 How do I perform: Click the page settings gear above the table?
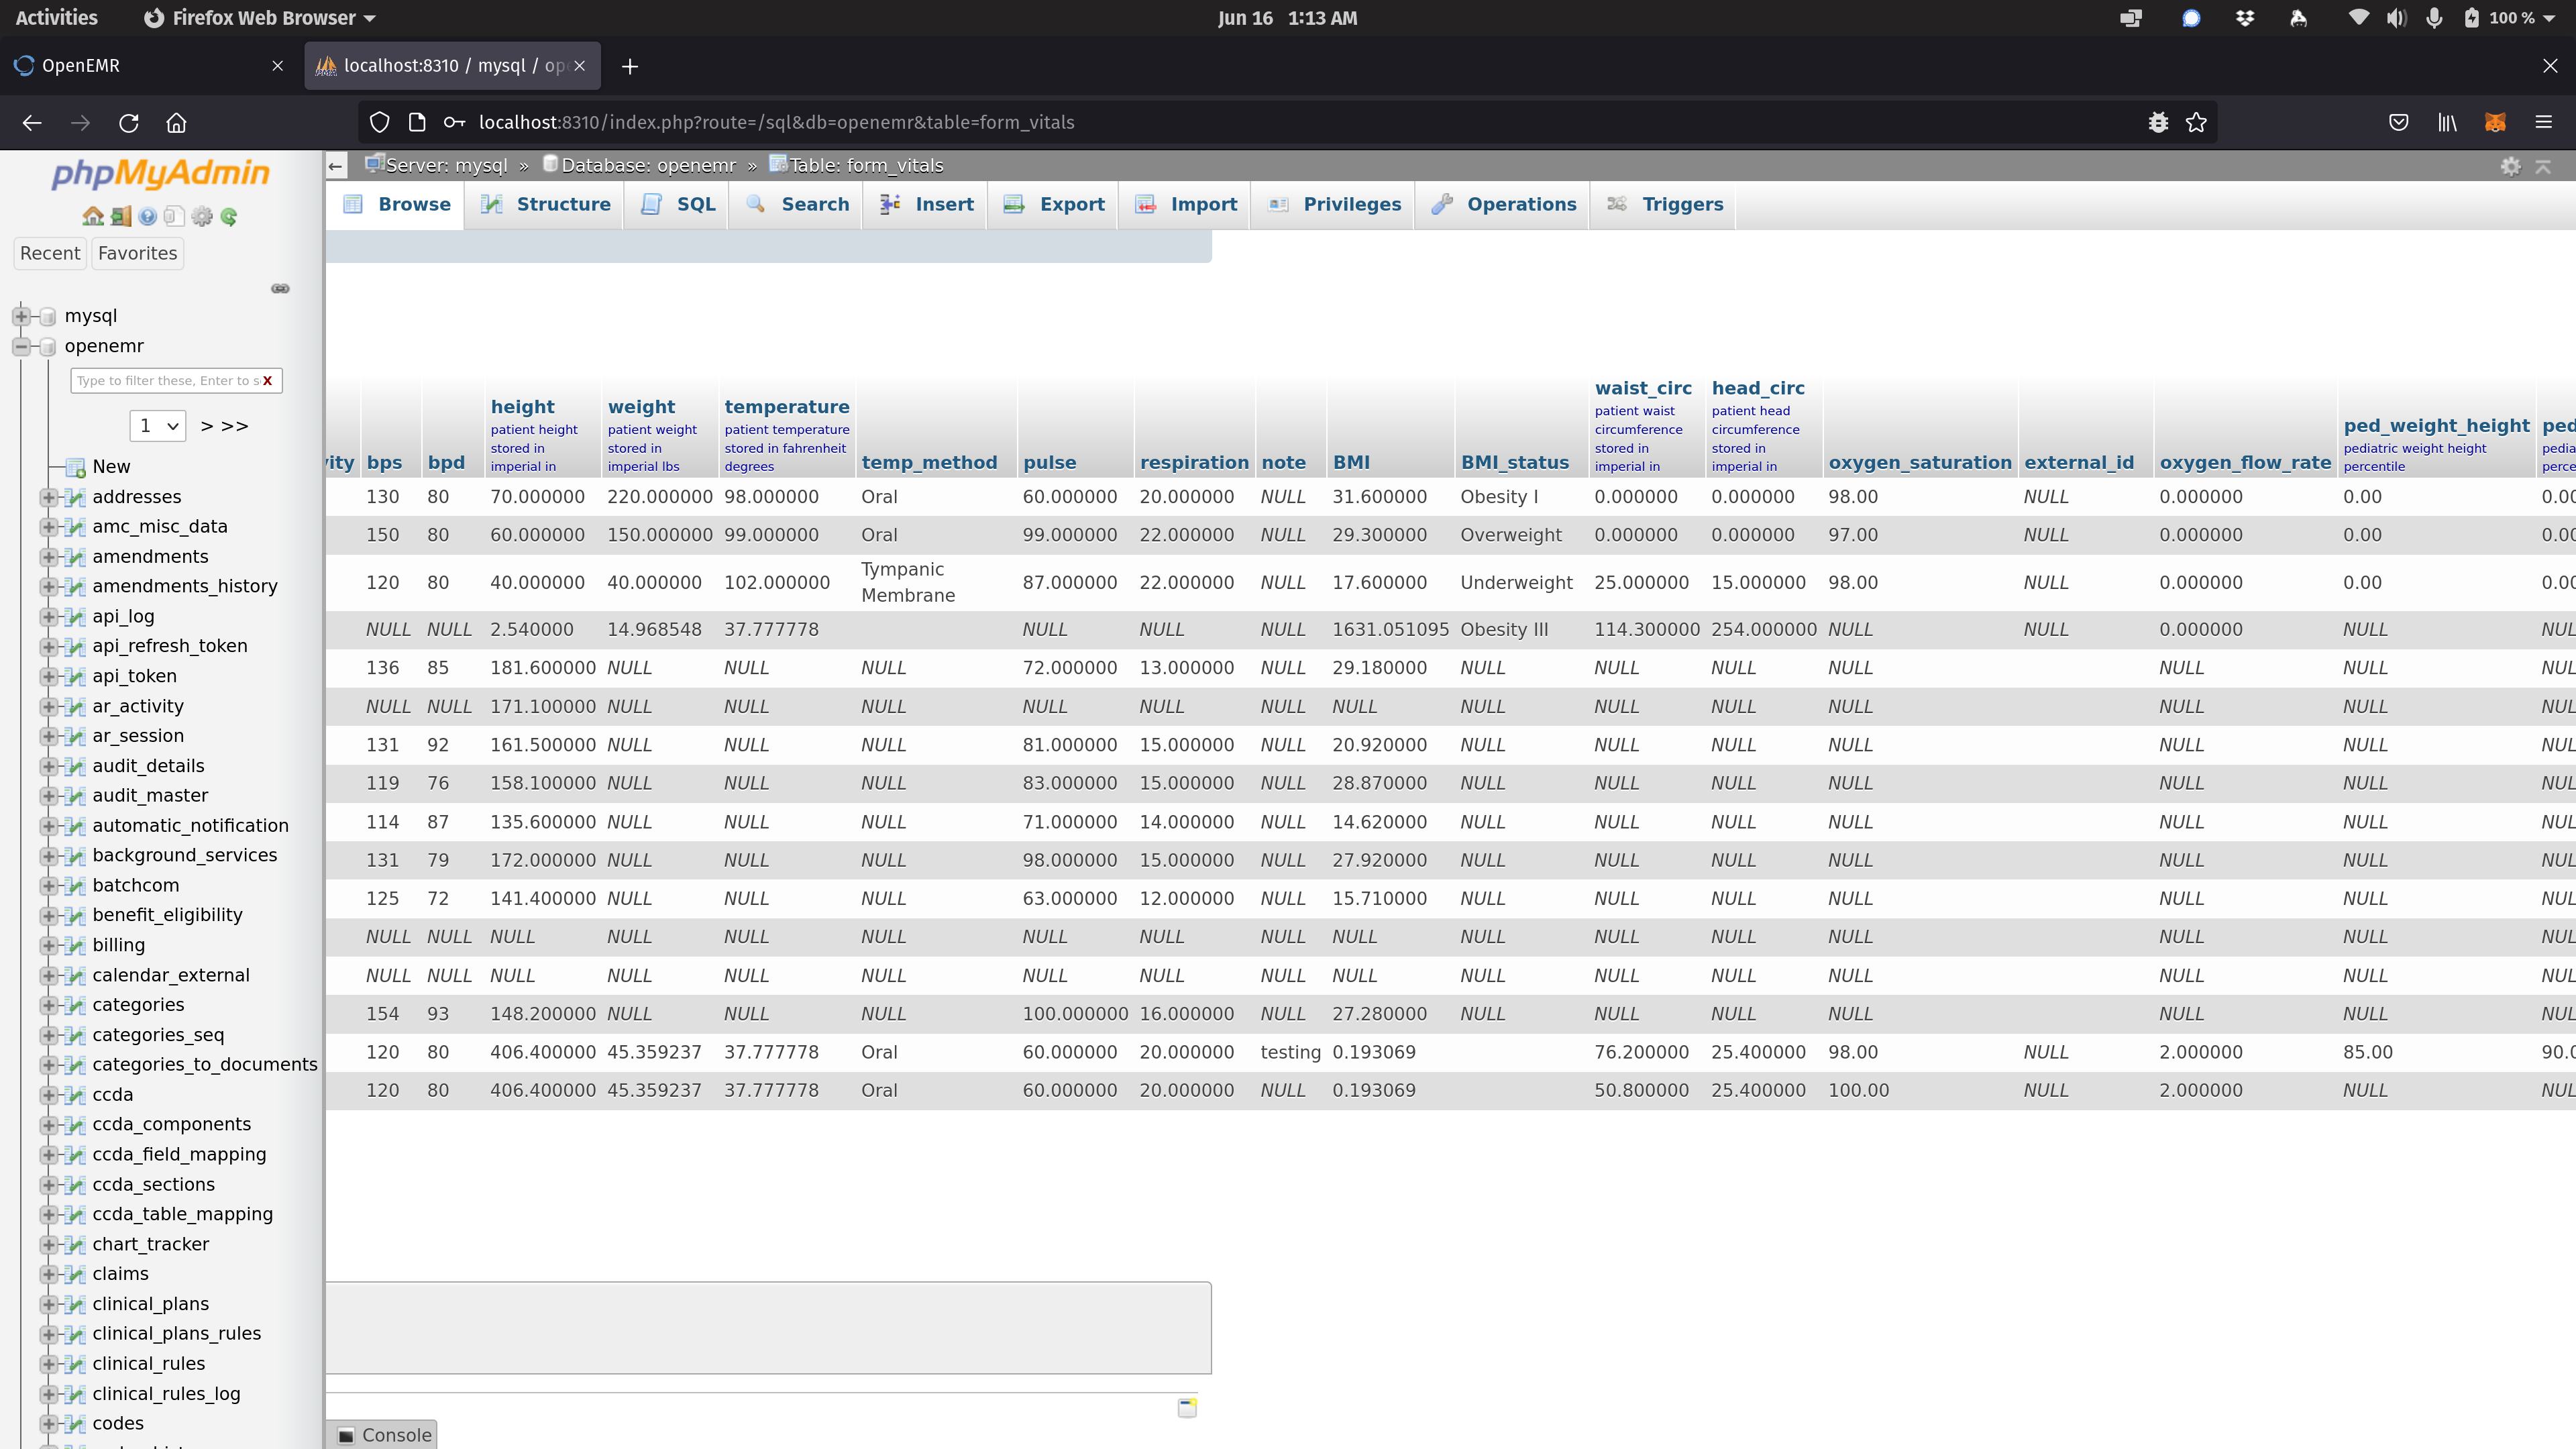(2512, 166)
